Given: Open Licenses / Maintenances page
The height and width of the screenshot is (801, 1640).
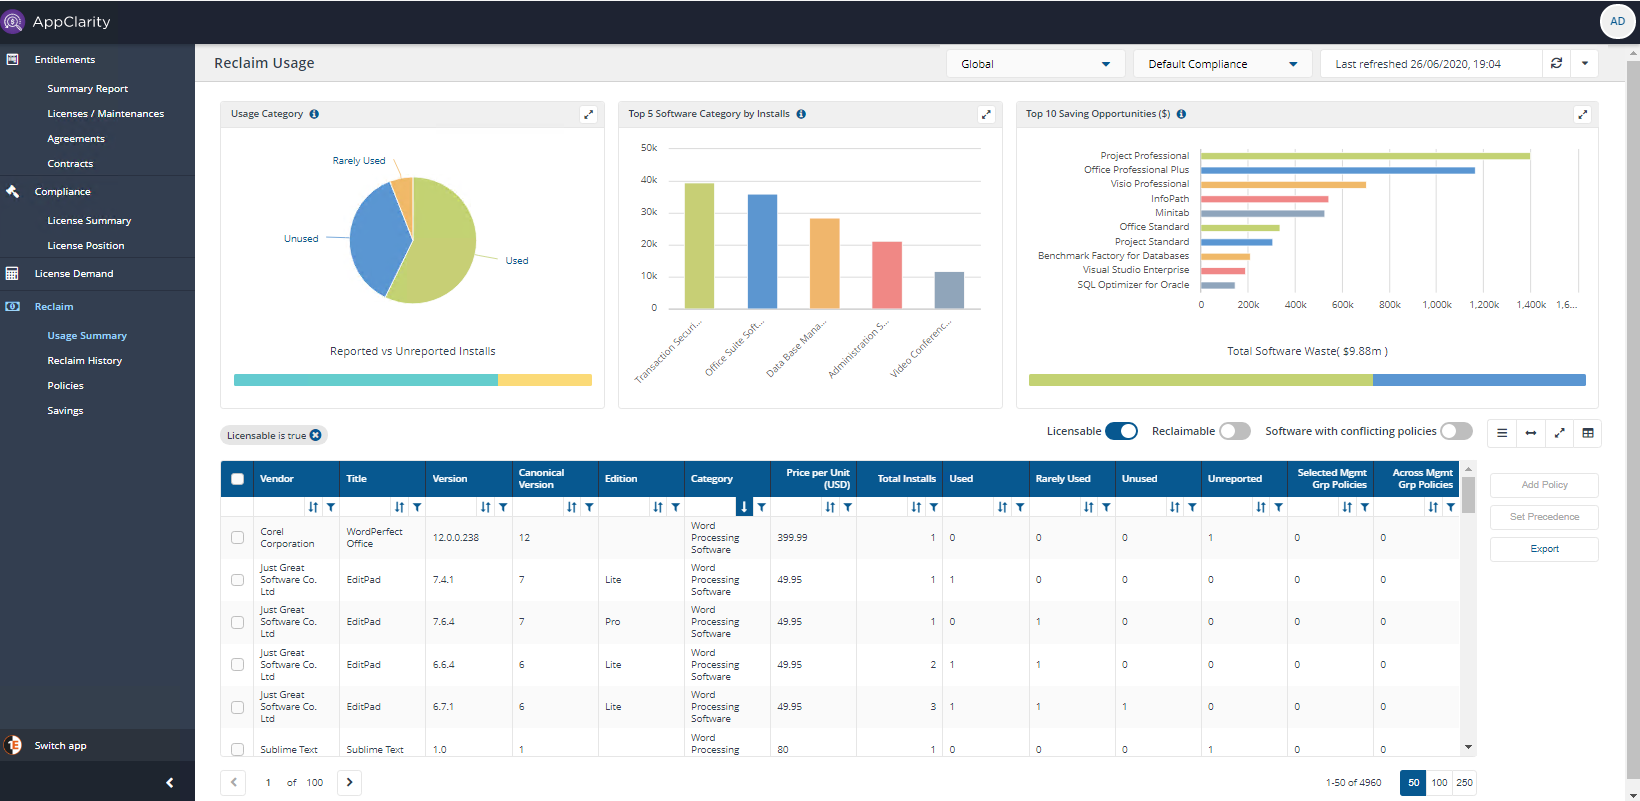Looking at the screenshot, I should pos(106,114).
